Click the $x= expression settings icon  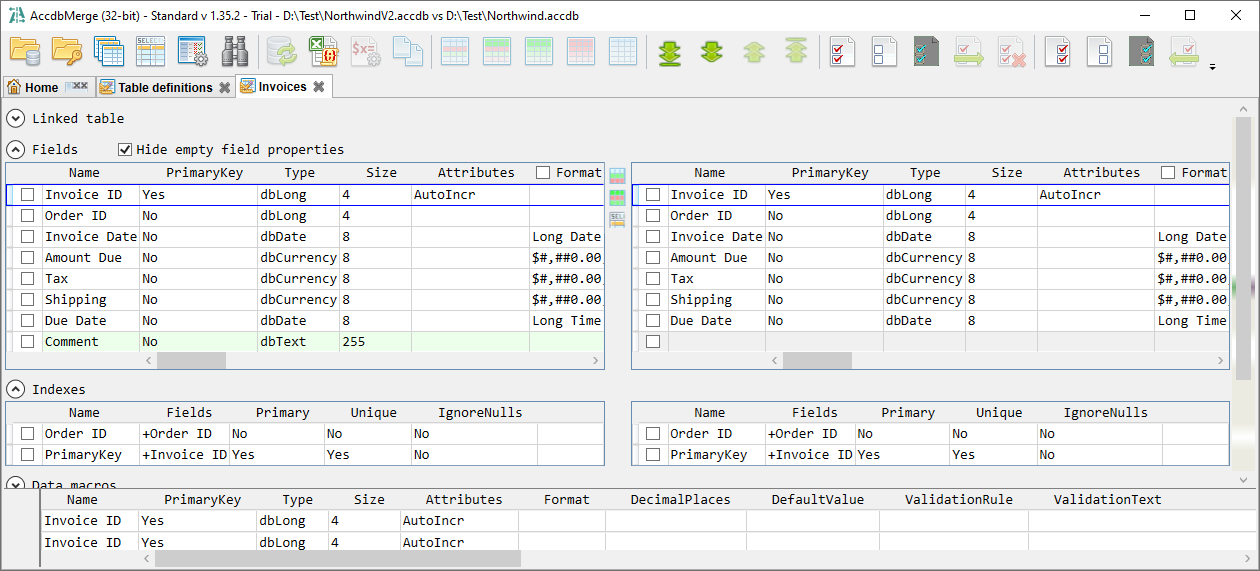(x=365, y=51)
